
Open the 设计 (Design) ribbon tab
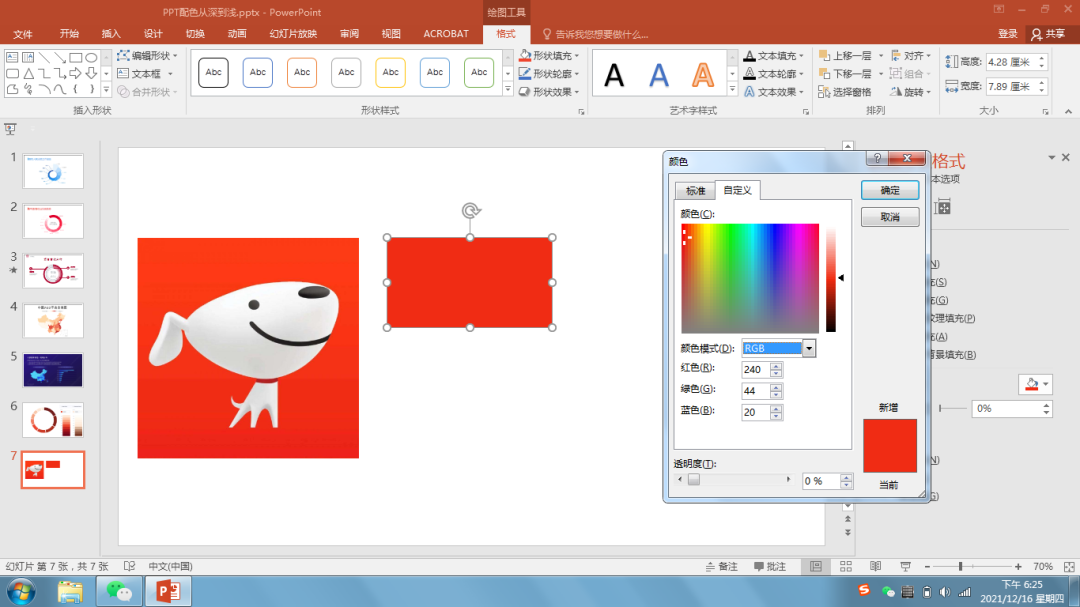pos(153,33)
